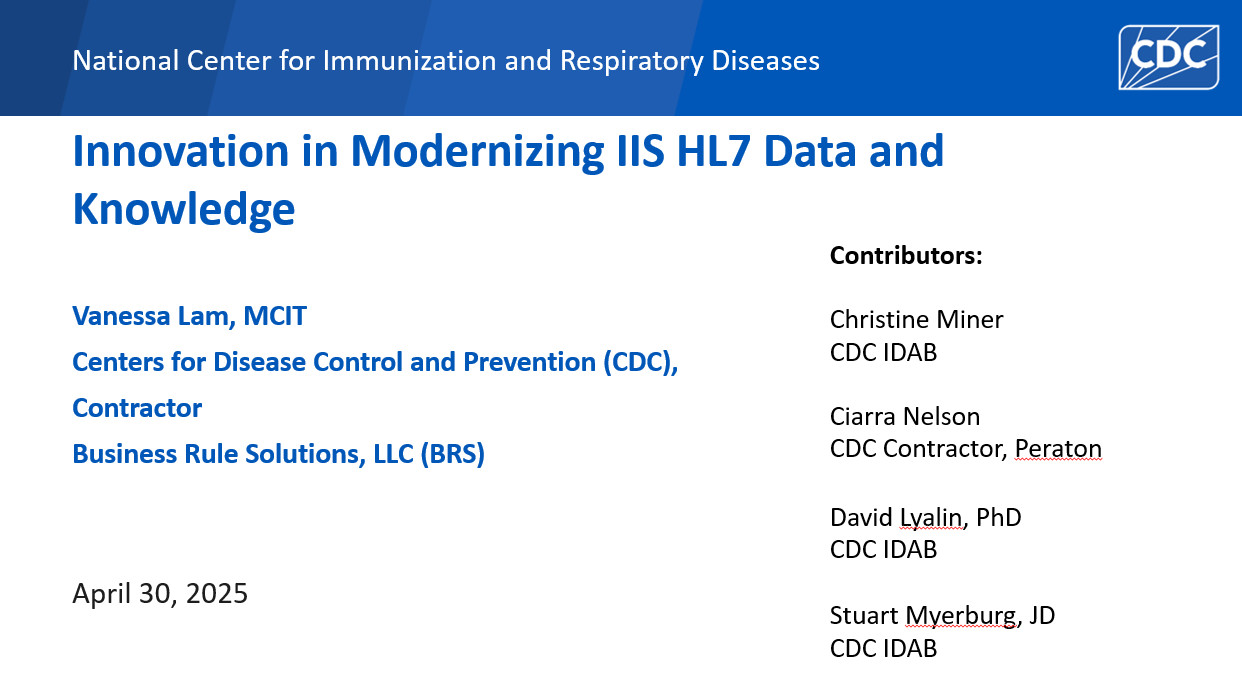Viewport: 1242px width, 695px height.
Task: Select the presenter name Vanessa Lam, MCIT
Action: pos(189,316)
